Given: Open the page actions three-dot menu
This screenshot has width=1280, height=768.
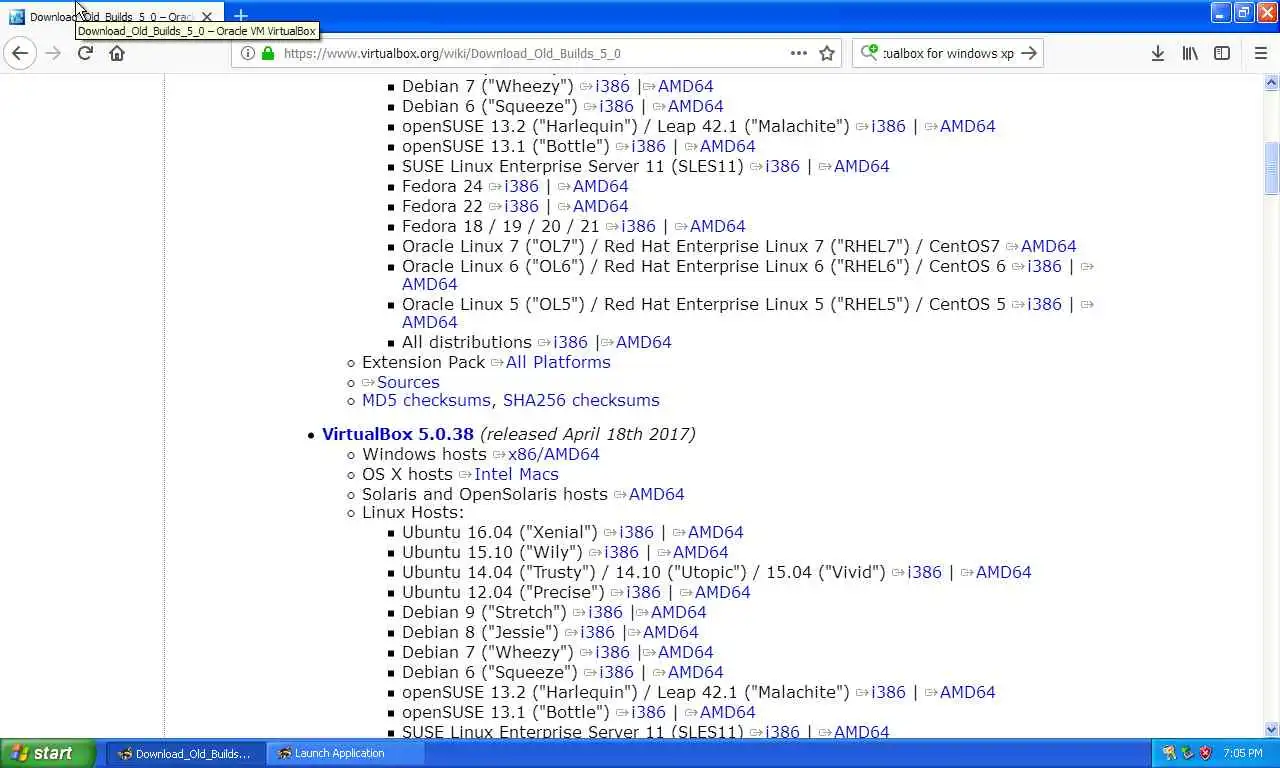Looking at the screenshot, I should (x=798, y=53).
